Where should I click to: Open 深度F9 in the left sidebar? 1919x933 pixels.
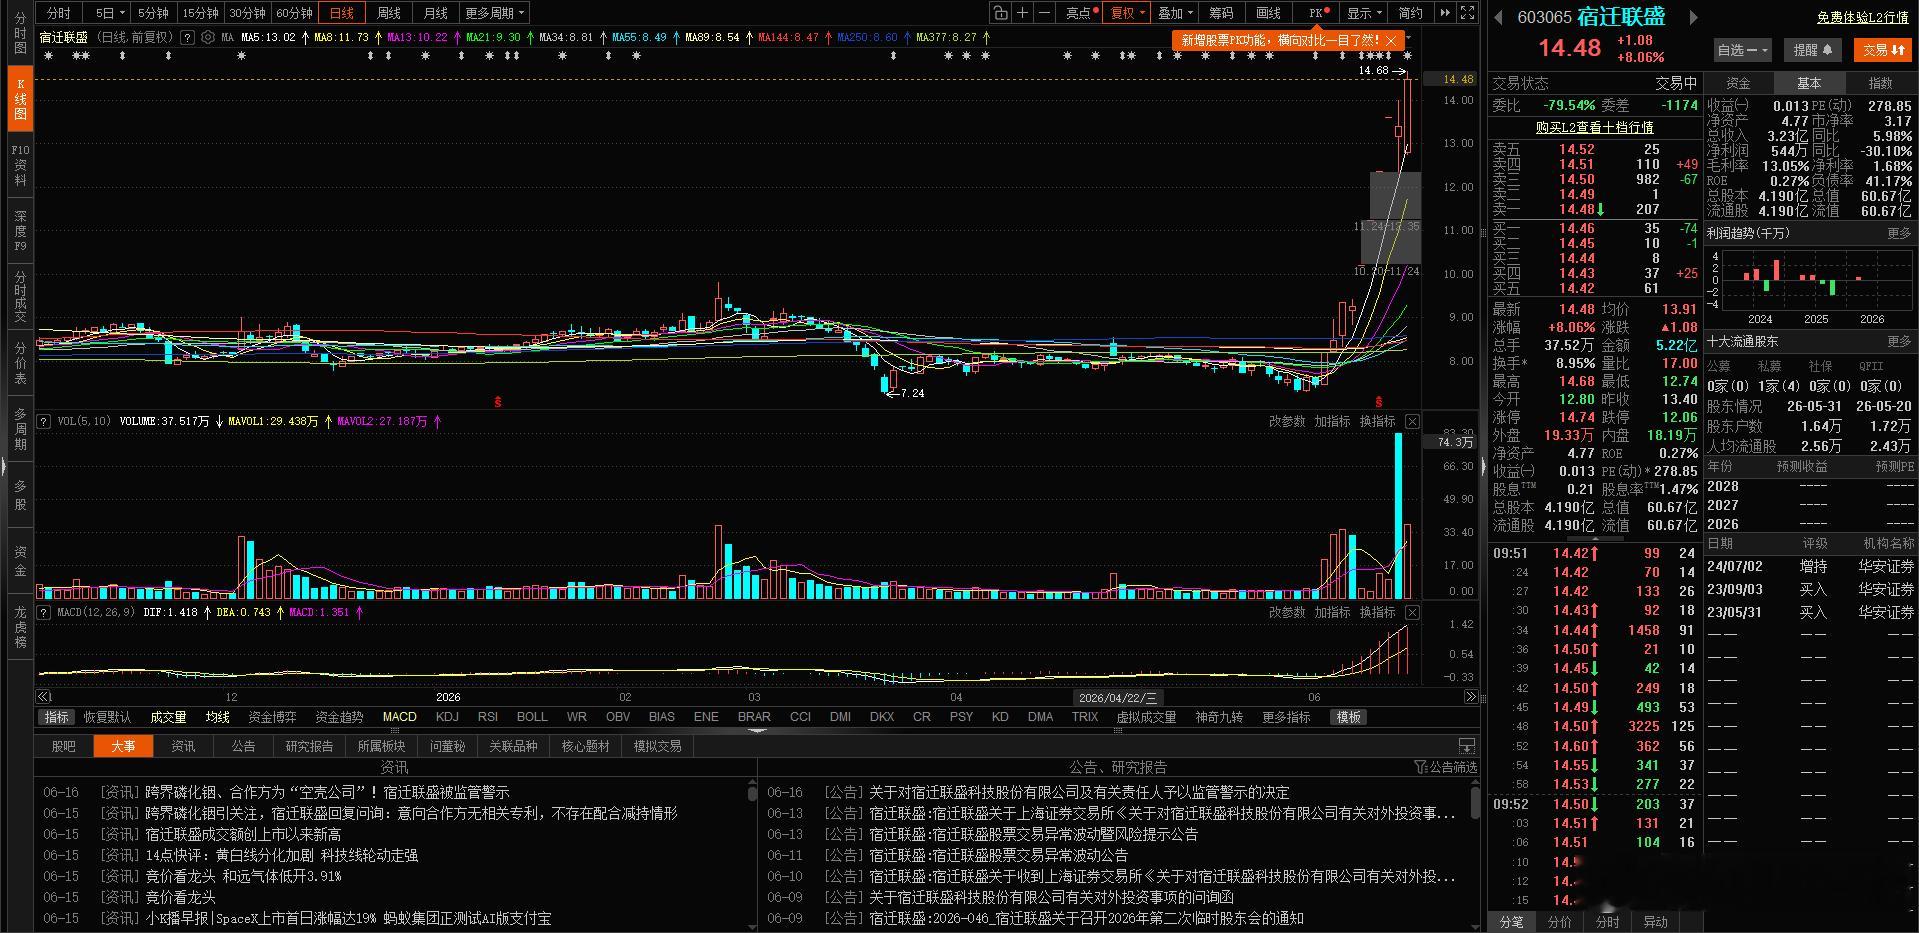pos(20,231)
